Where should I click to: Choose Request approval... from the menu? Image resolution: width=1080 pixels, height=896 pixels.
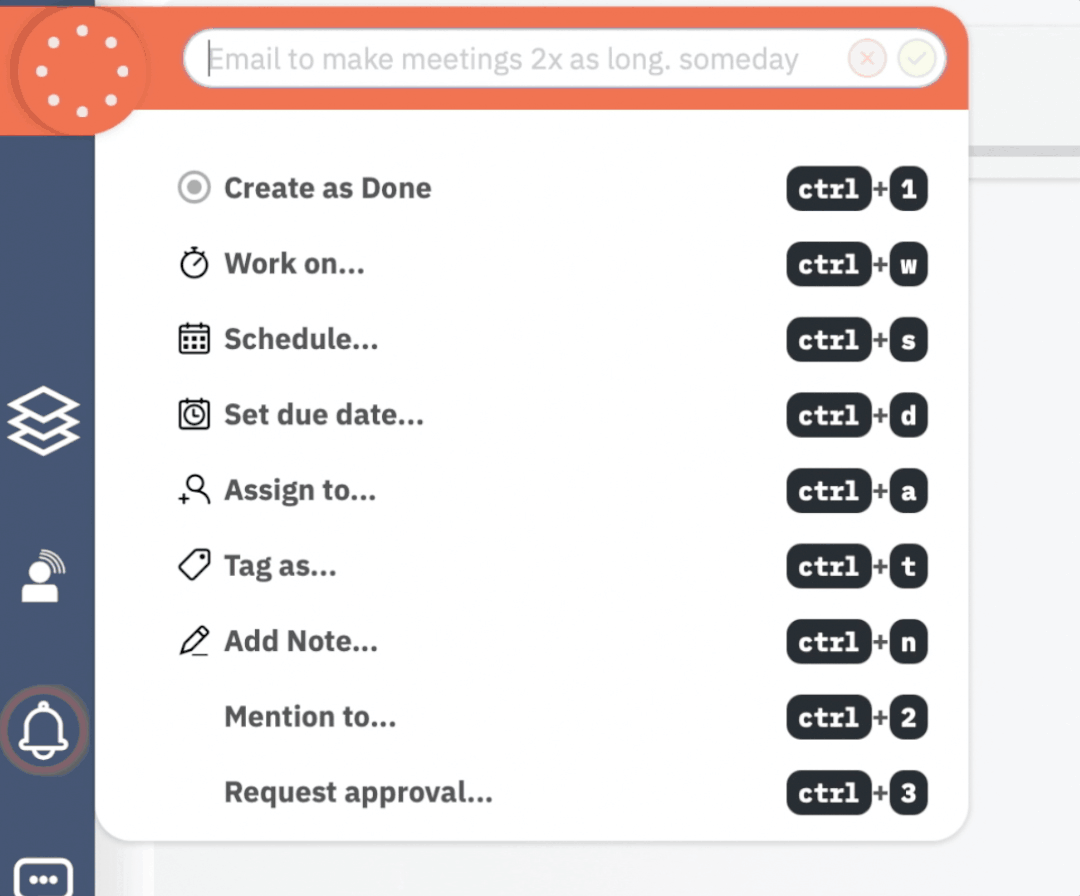pyautogui.click(x=358, y=793)
